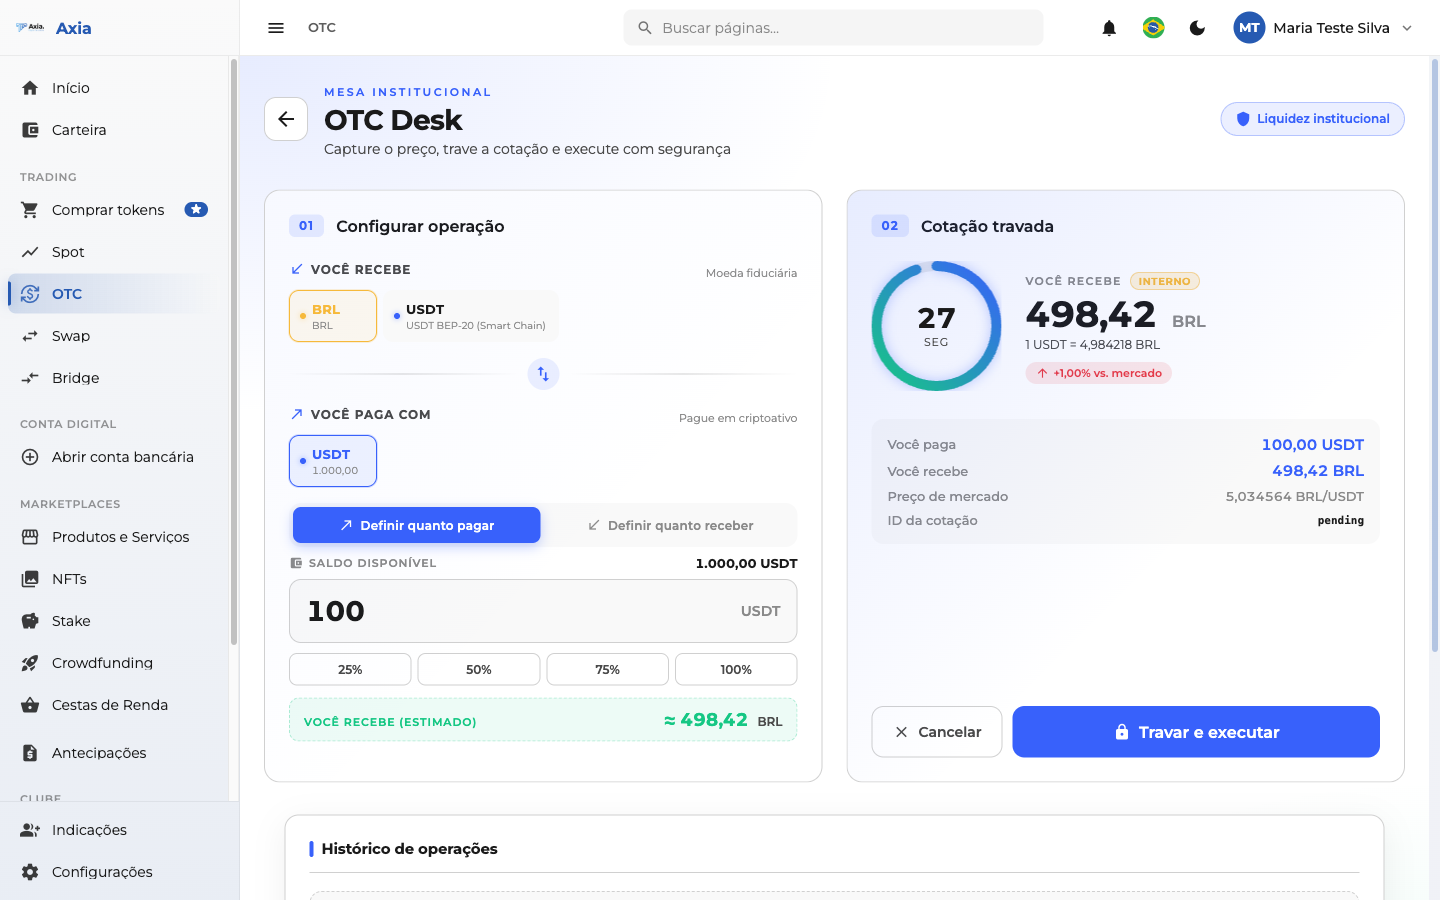Click the countdown timer ring

(x=936, y=326)
